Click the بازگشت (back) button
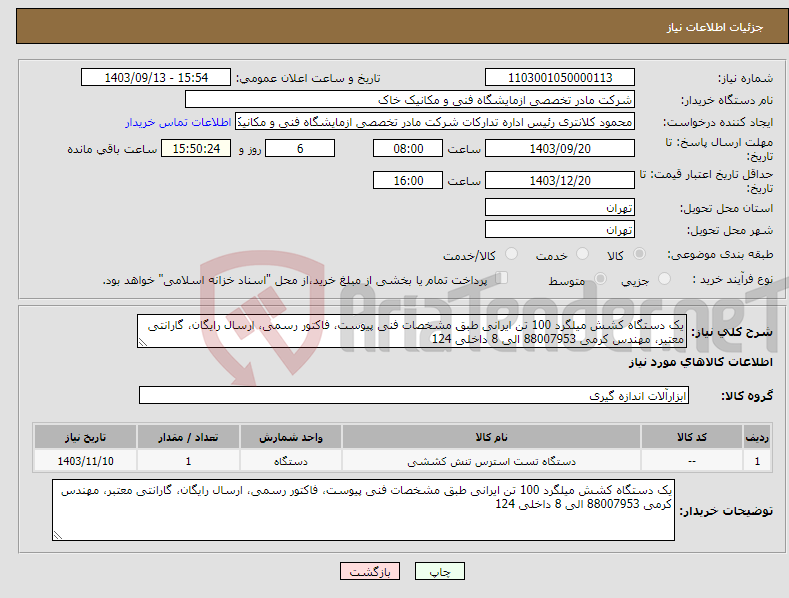The height and width of the screenshot is (598, 789). (x=370, y=571)
